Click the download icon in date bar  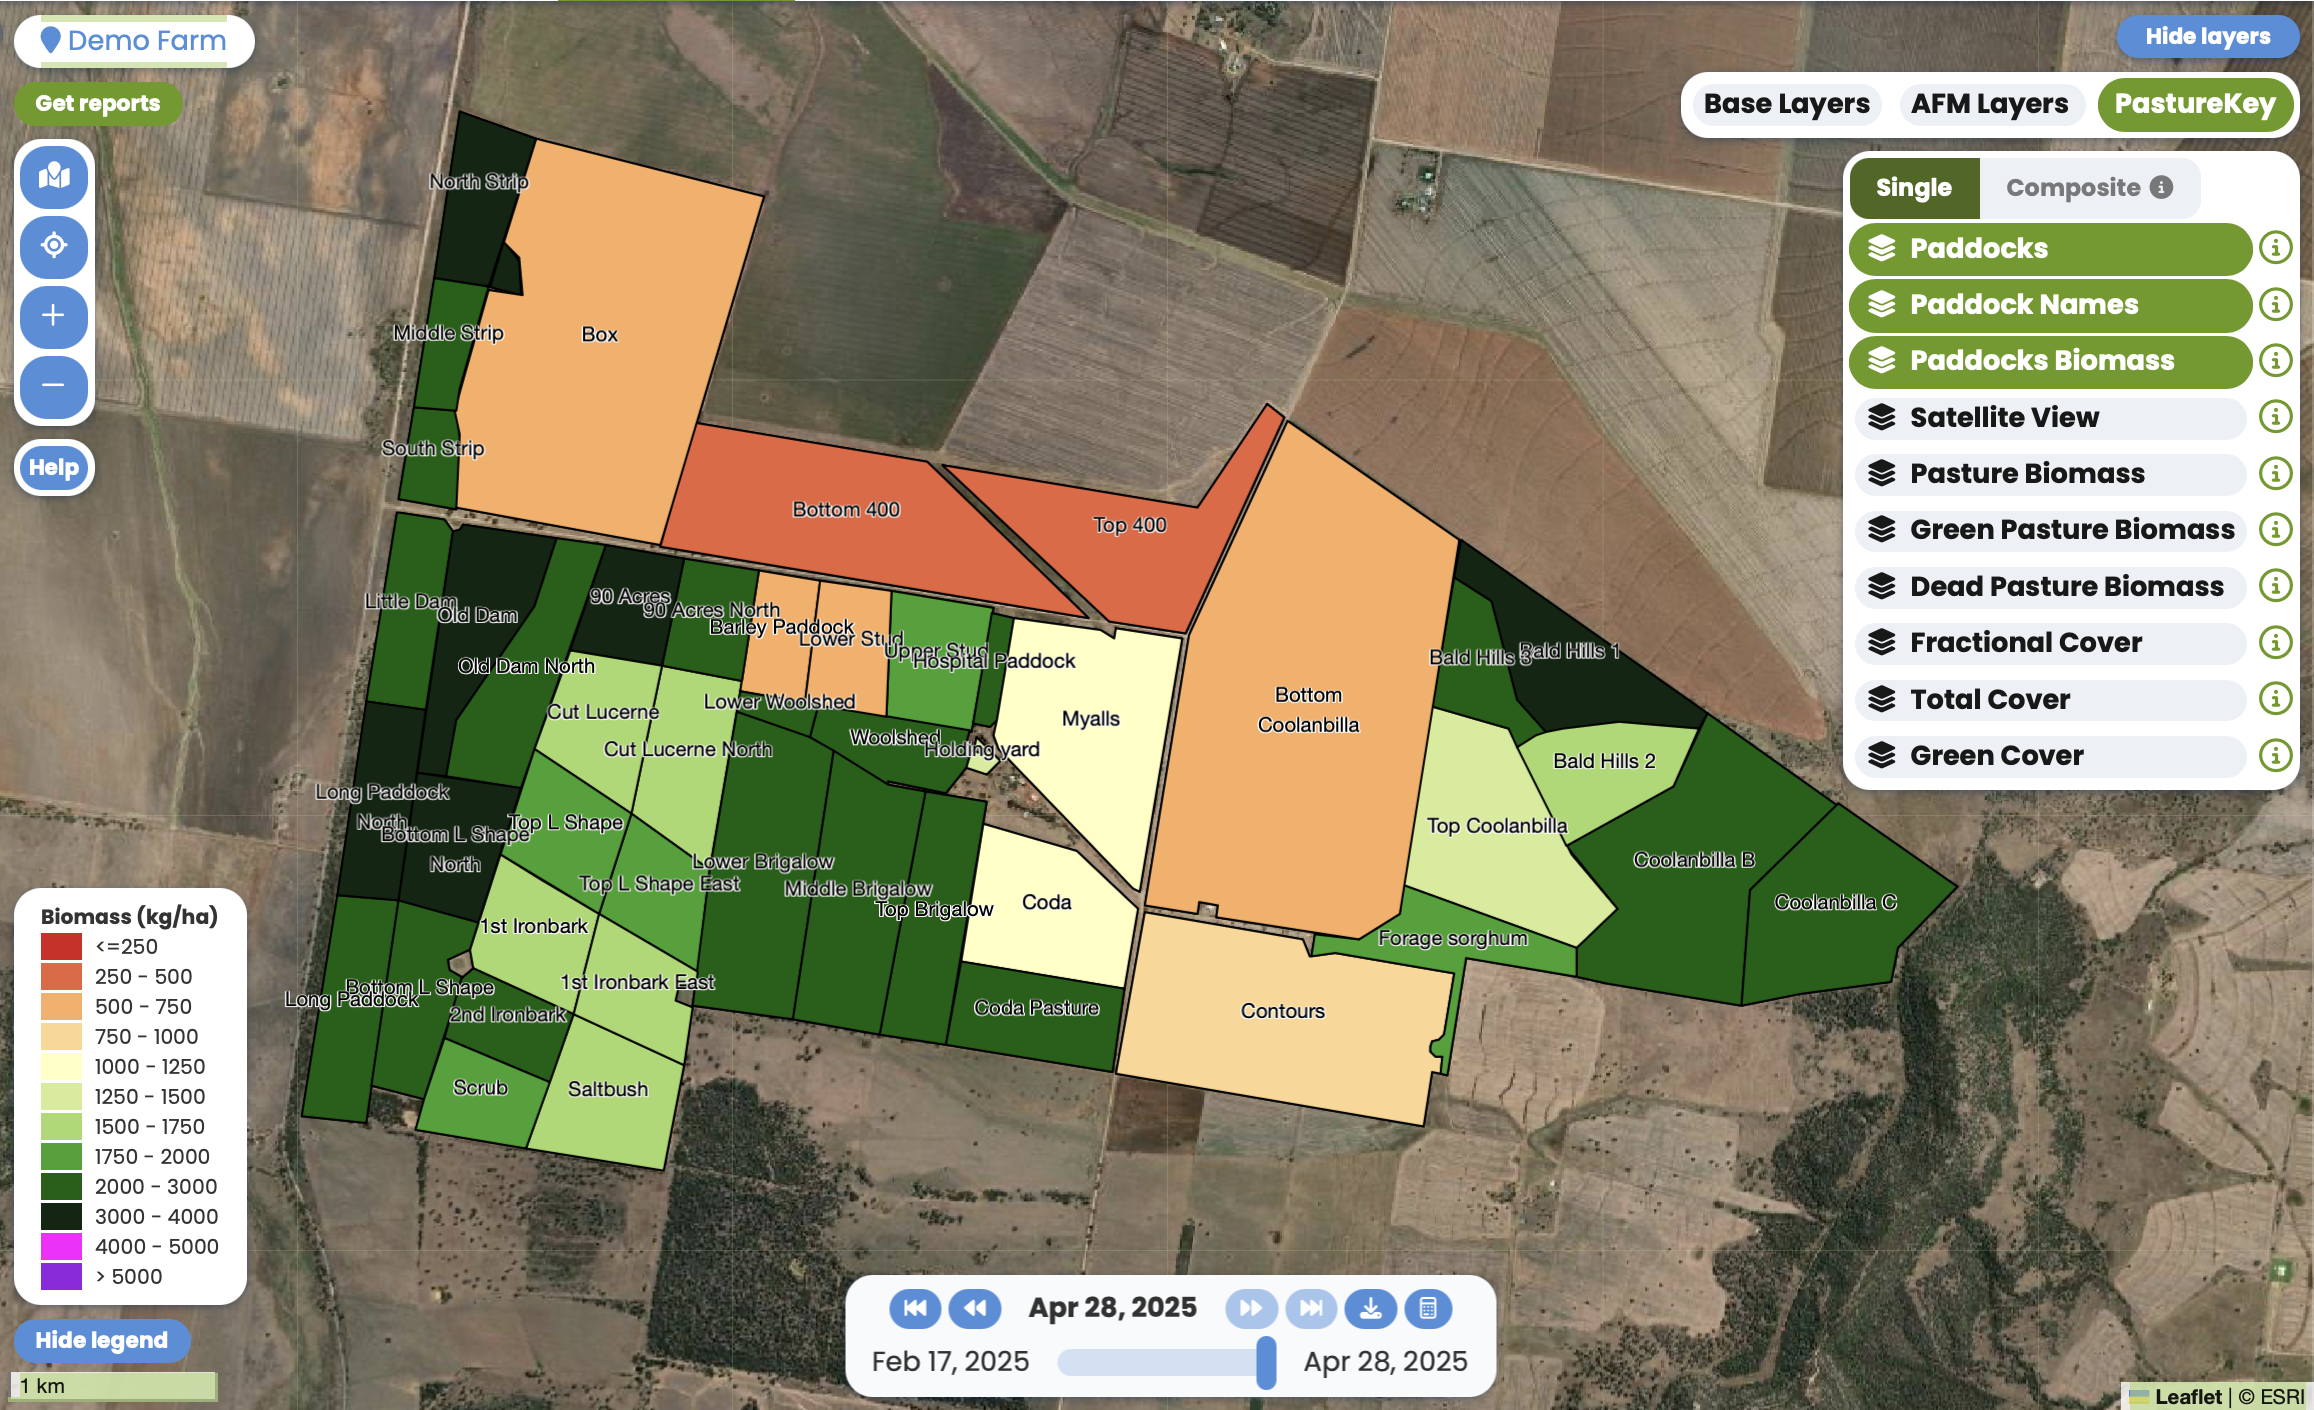[1370, 1308]
